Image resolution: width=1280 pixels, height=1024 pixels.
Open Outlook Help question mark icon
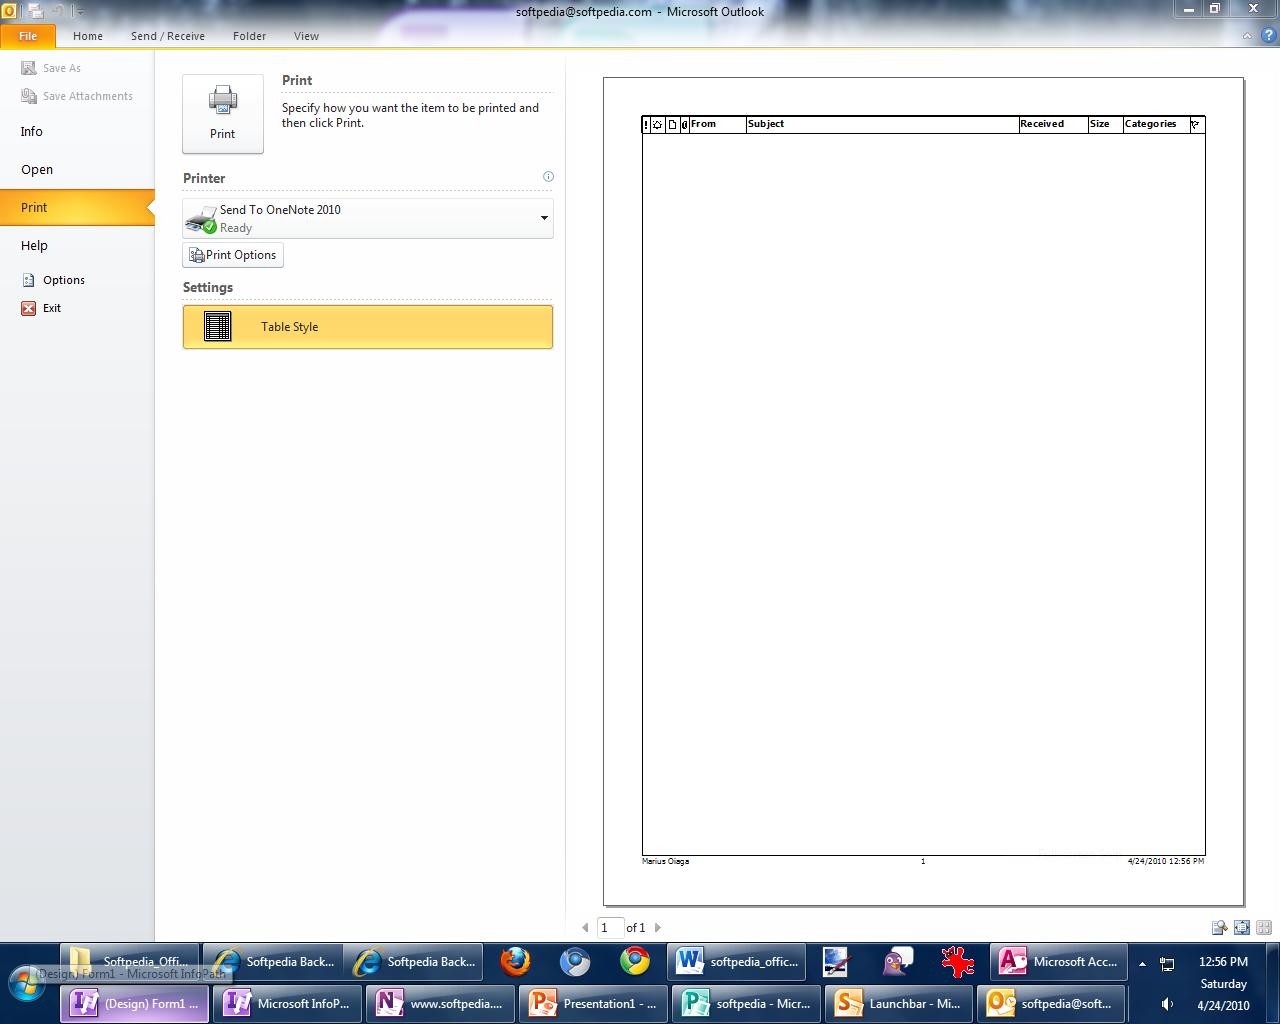(x=1267, y=35)
